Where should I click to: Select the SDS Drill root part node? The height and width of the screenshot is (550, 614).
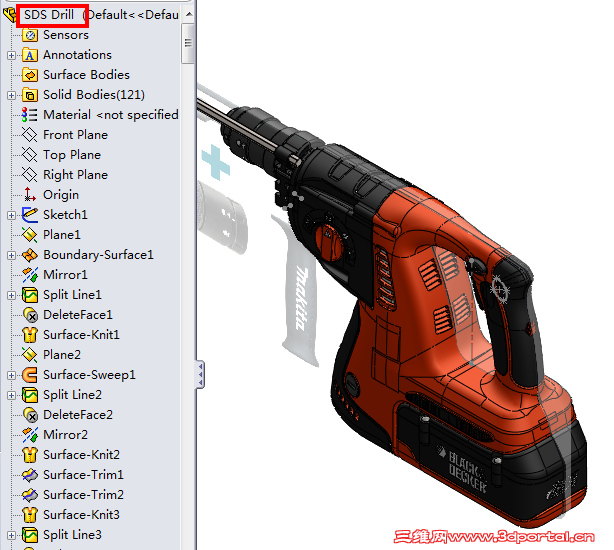coord(49,15)
